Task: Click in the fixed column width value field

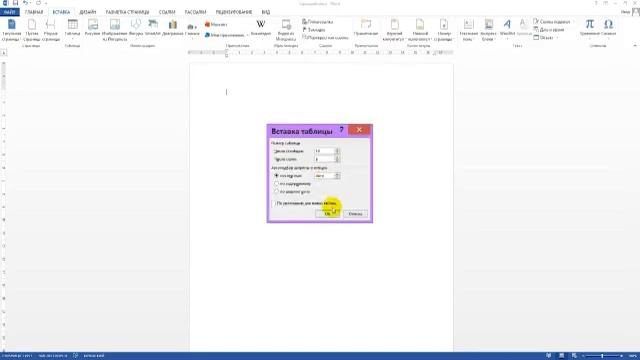Action: [x=324, y=176]
